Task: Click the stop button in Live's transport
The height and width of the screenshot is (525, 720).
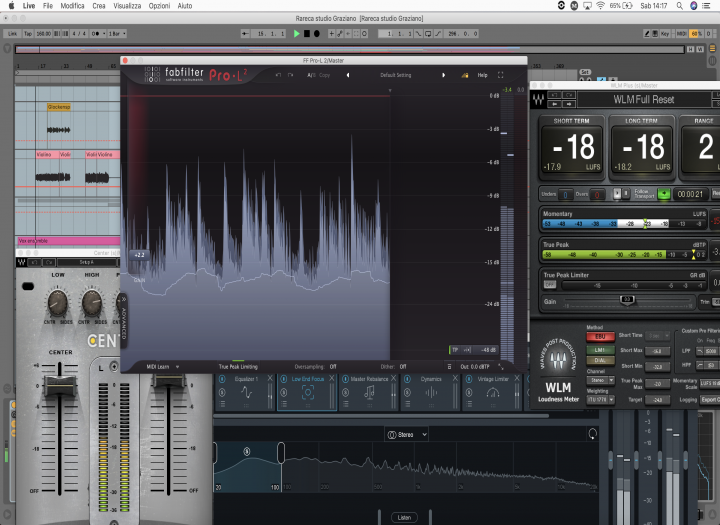Action: coord(307,34)
